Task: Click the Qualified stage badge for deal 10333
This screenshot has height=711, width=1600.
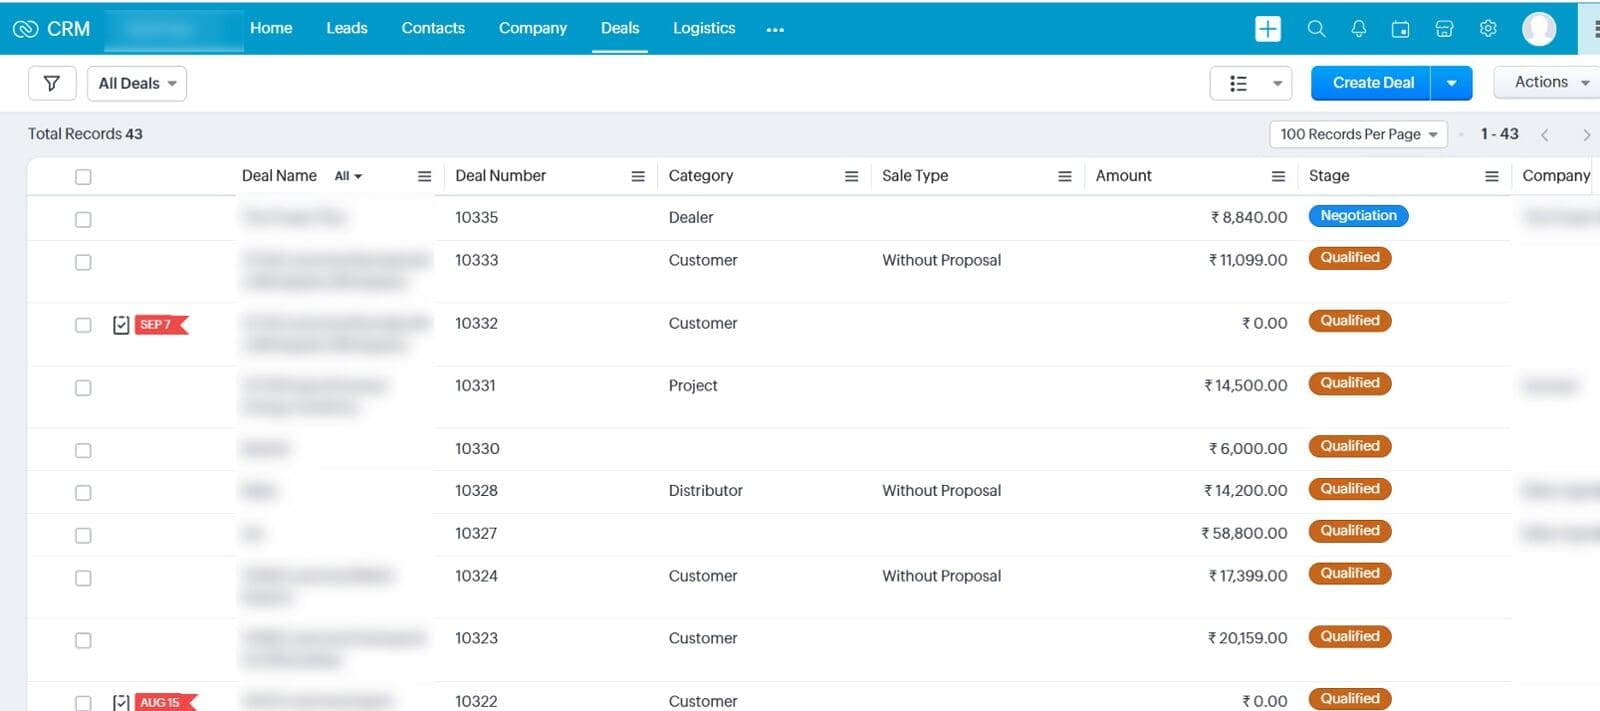Action: (x=1350, y=258)
